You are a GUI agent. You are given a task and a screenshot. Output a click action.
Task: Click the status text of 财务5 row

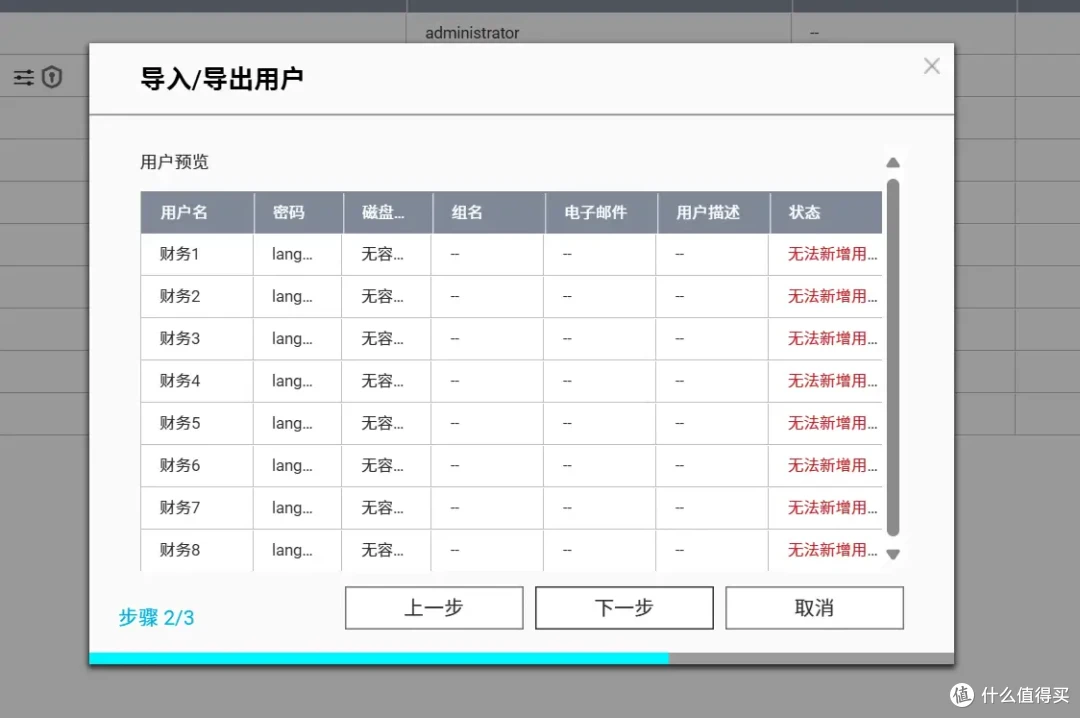(833, 423)
